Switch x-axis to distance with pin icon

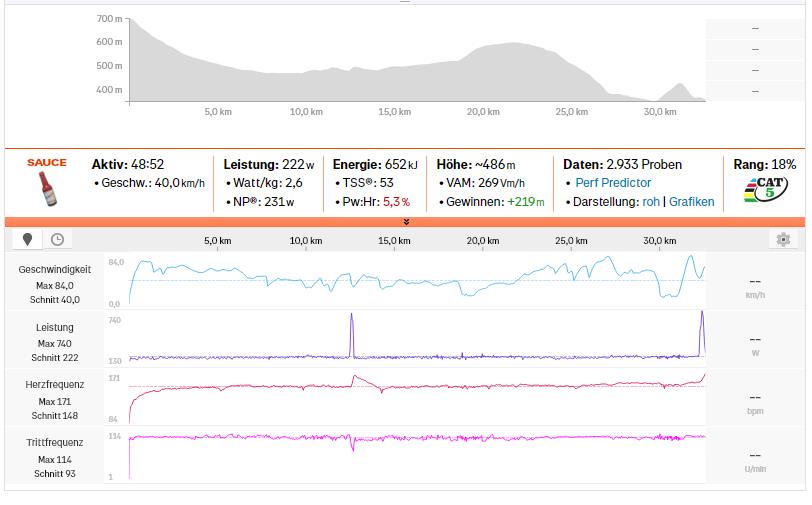(x=28, y=240)
